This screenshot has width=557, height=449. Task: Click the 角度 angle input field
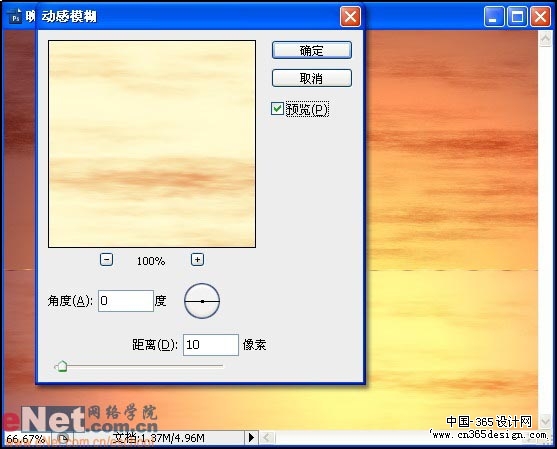126,301
